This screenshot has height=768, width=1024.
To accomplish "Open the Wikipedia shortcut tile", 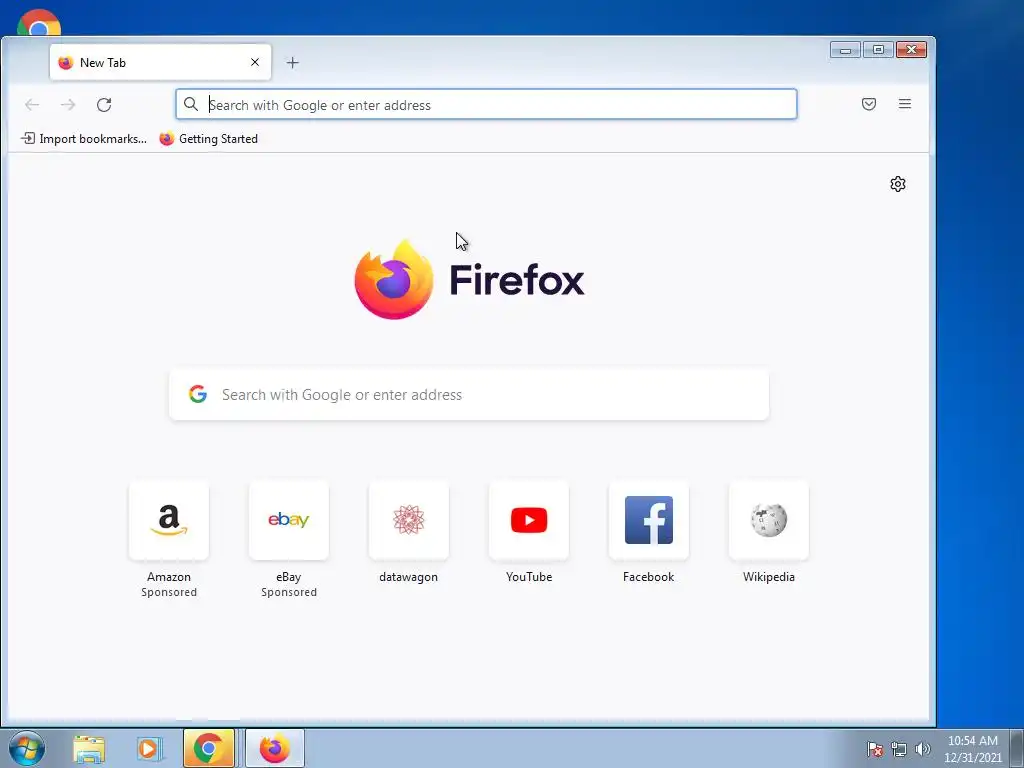I will [769, 520].
